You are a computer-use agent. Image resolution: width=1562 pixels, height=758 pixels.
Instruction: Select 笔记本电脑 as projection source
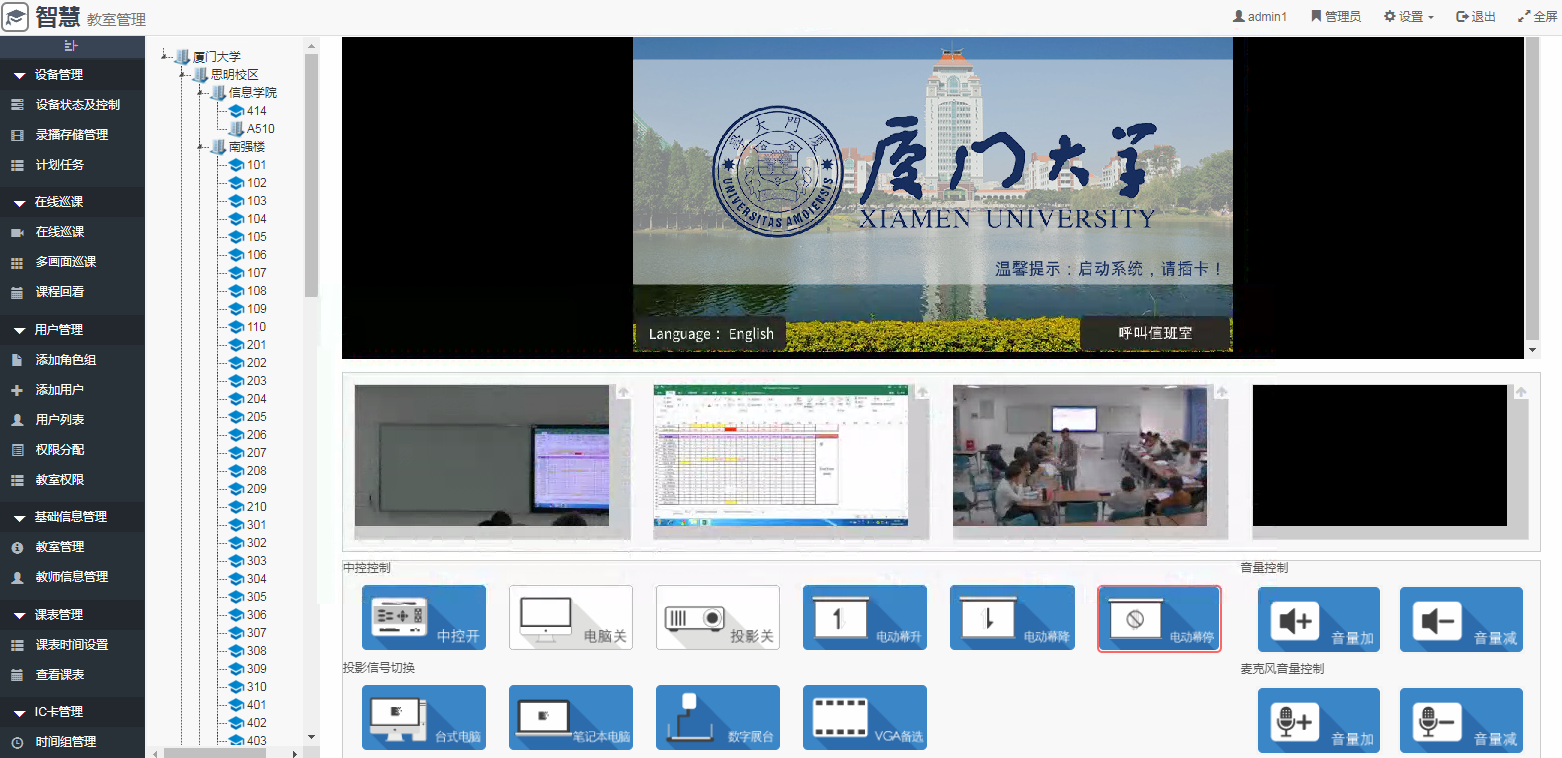click(x=570, y=718)
